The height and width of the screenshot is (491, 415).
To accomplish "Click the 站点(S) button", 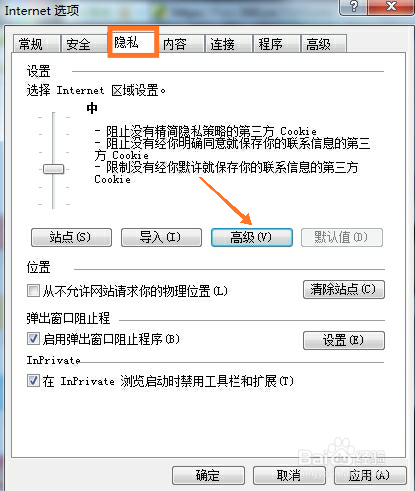I will pyautogui.click(x=71, y=237).
